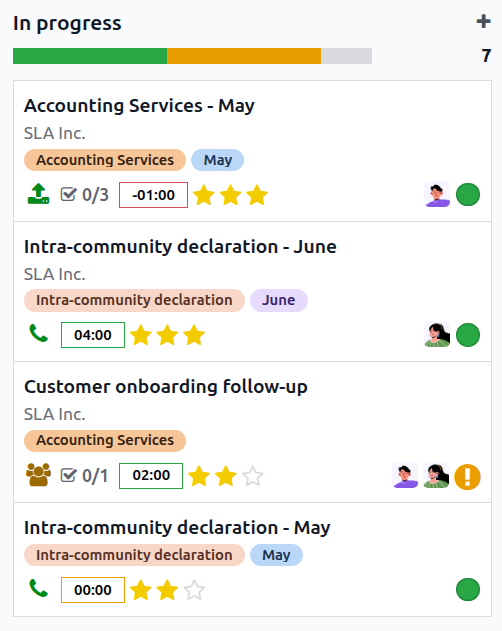This screenshot has width=502, height=631.
Task: Open the Intra-community declaration - June task title
Action: point(180,246)
